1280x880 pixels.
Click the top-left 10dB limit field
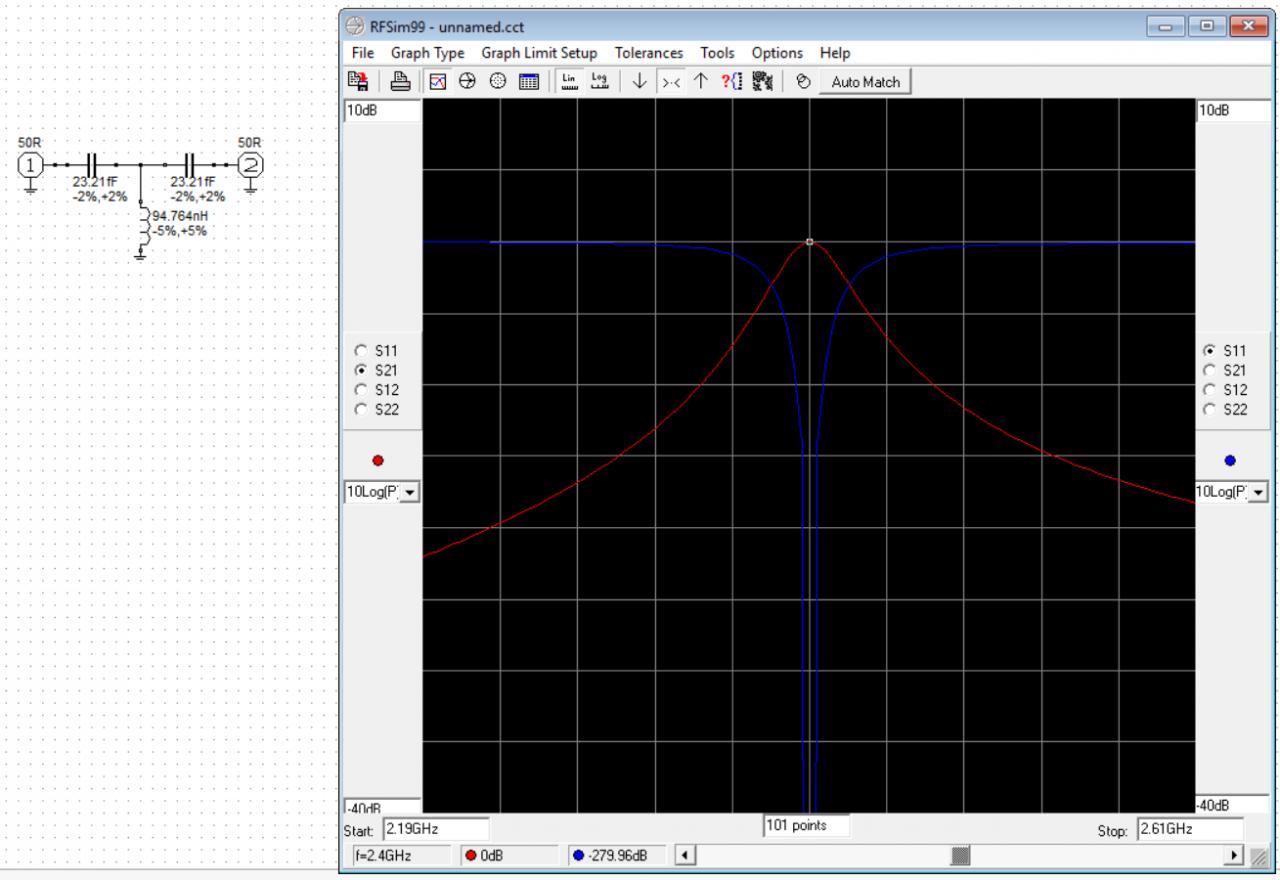pos(382,110)
